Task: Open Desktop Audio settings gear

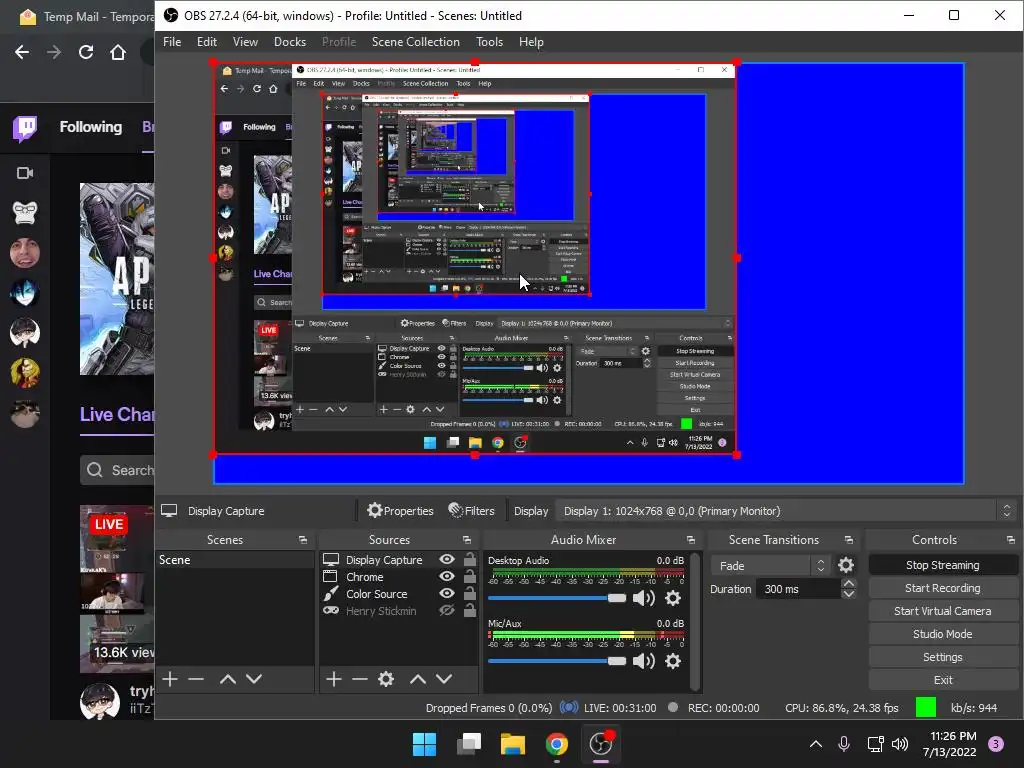Action: pyautogui.click(x=673, y=598)
